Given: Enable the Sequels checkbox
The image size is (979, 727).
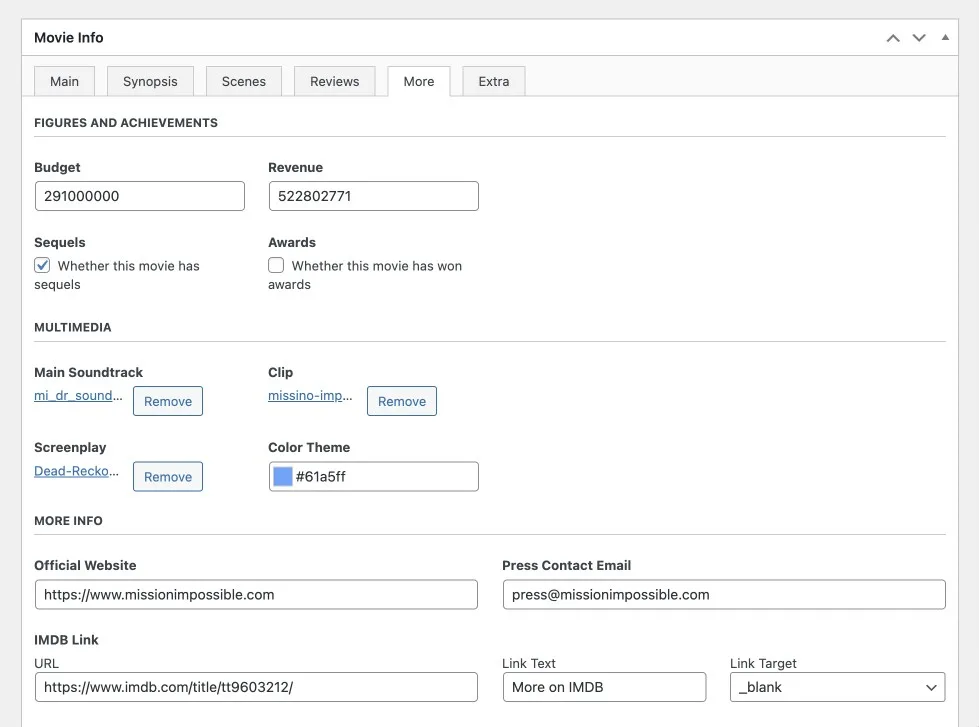Looking at the screenshot, I should pyautogui.click(x=42, y=265).
